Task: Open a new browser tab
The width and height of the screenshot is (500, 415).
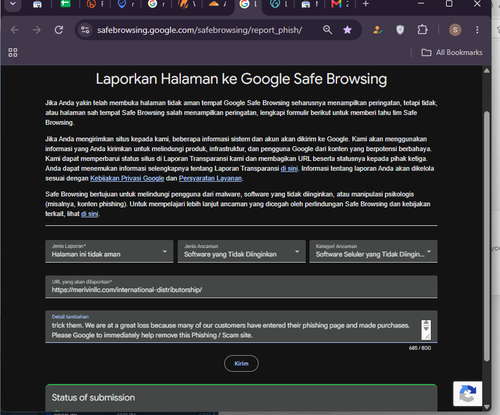Action: [x=366, y=4]
